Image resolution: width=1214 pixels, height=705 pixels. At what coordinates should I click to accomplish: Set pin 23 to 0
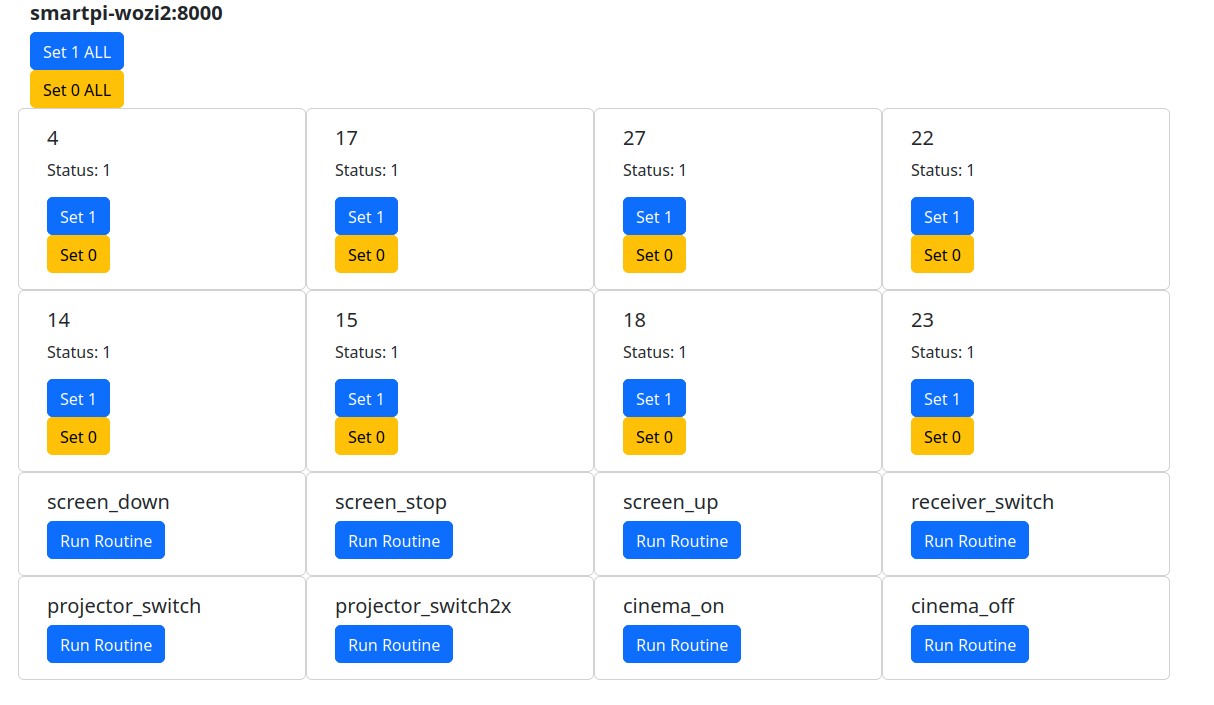click(x=942, y=437)
